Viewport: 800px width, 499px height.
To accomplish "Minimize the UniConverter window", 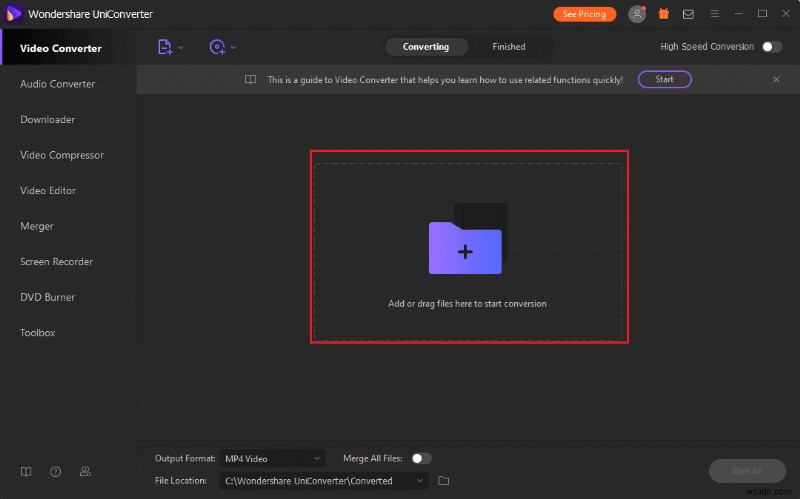I will (738, 14).
